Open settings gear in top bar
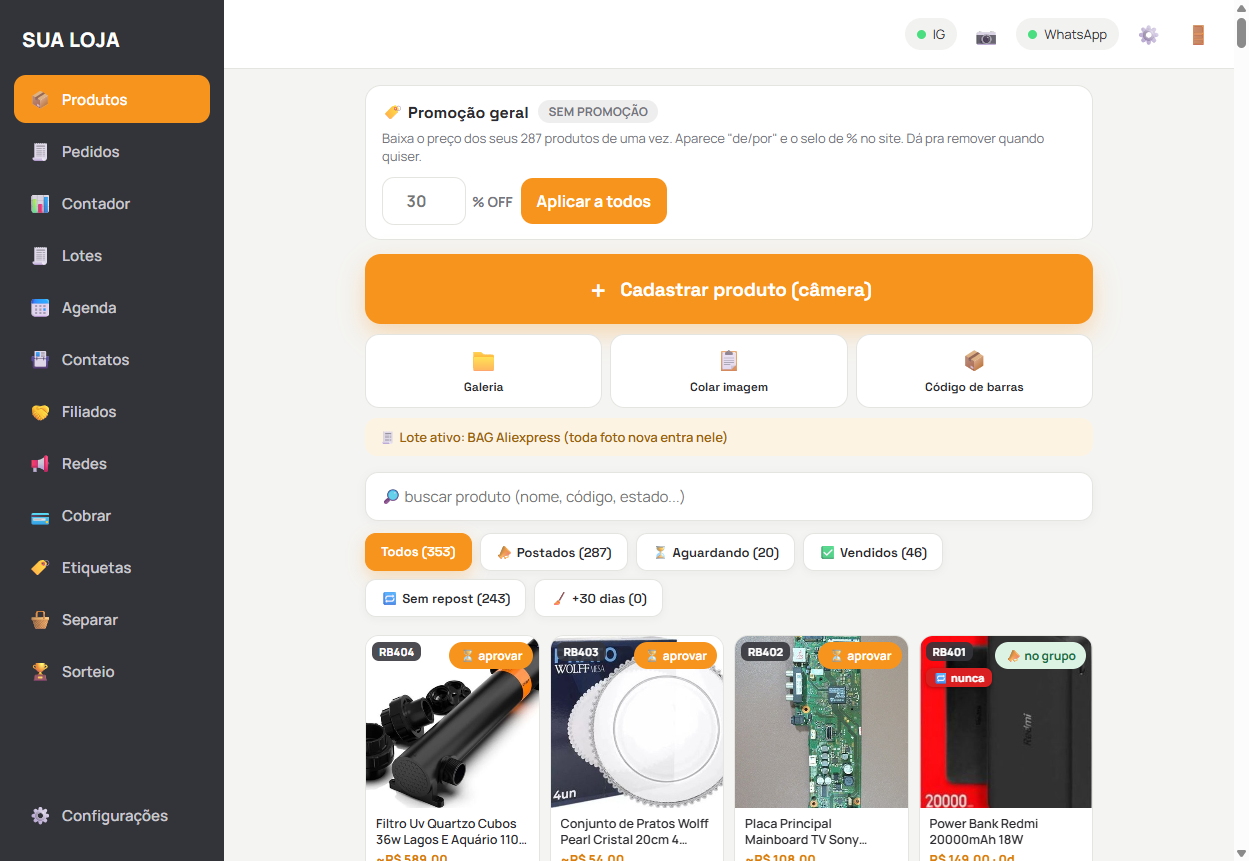Image resolution: width=1249 pixels, height=861 pixels. [x=1148, y=35]
